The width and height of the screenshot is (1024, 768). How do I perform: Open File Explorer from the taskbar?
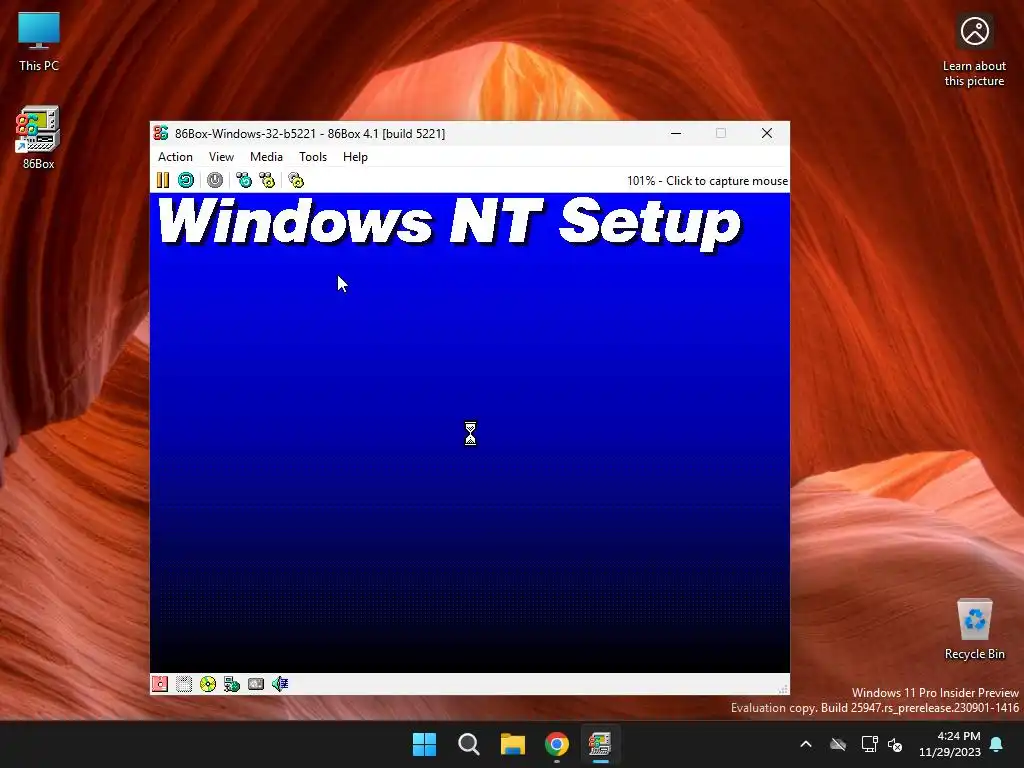(513, 744)
